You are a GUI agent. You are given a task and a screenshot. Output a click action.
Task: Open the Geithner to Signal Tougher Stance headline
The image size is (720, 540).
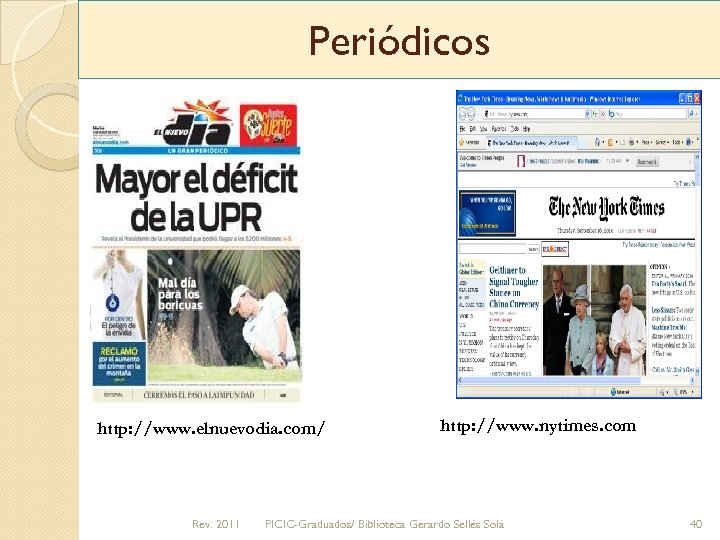[514, 287]
